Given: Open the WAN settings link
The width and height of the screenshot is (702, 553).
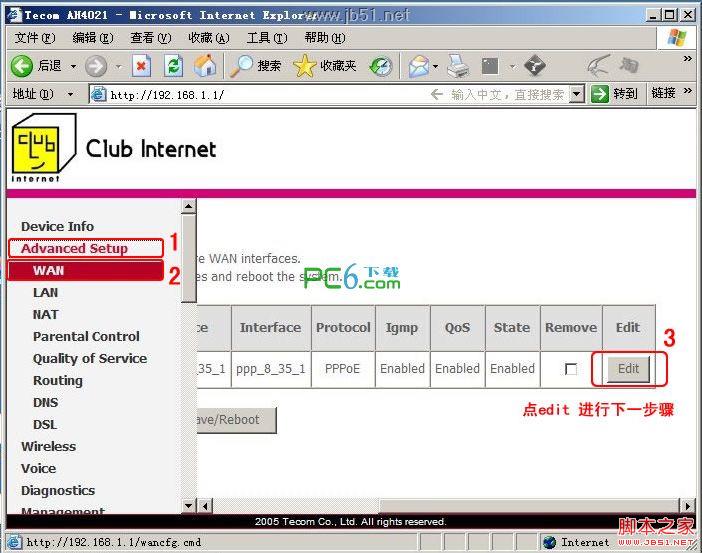Looking at the screenshot, I should point(48,270).
